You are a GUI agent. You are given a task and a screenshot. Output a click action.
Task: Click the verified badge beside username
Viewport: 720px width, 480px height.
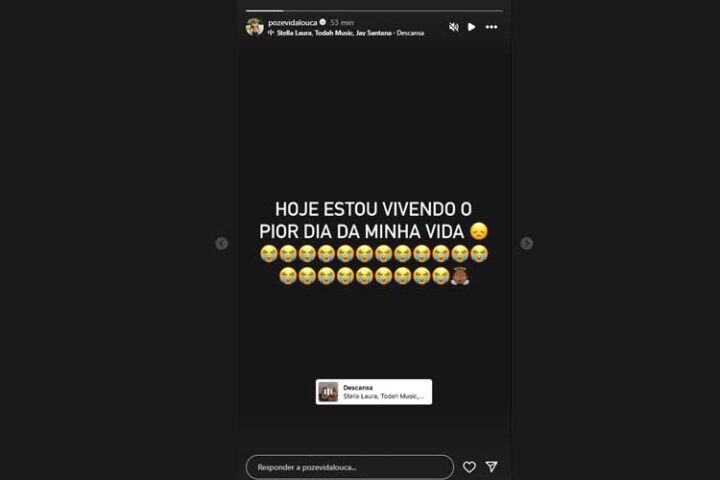coord(323,22)
